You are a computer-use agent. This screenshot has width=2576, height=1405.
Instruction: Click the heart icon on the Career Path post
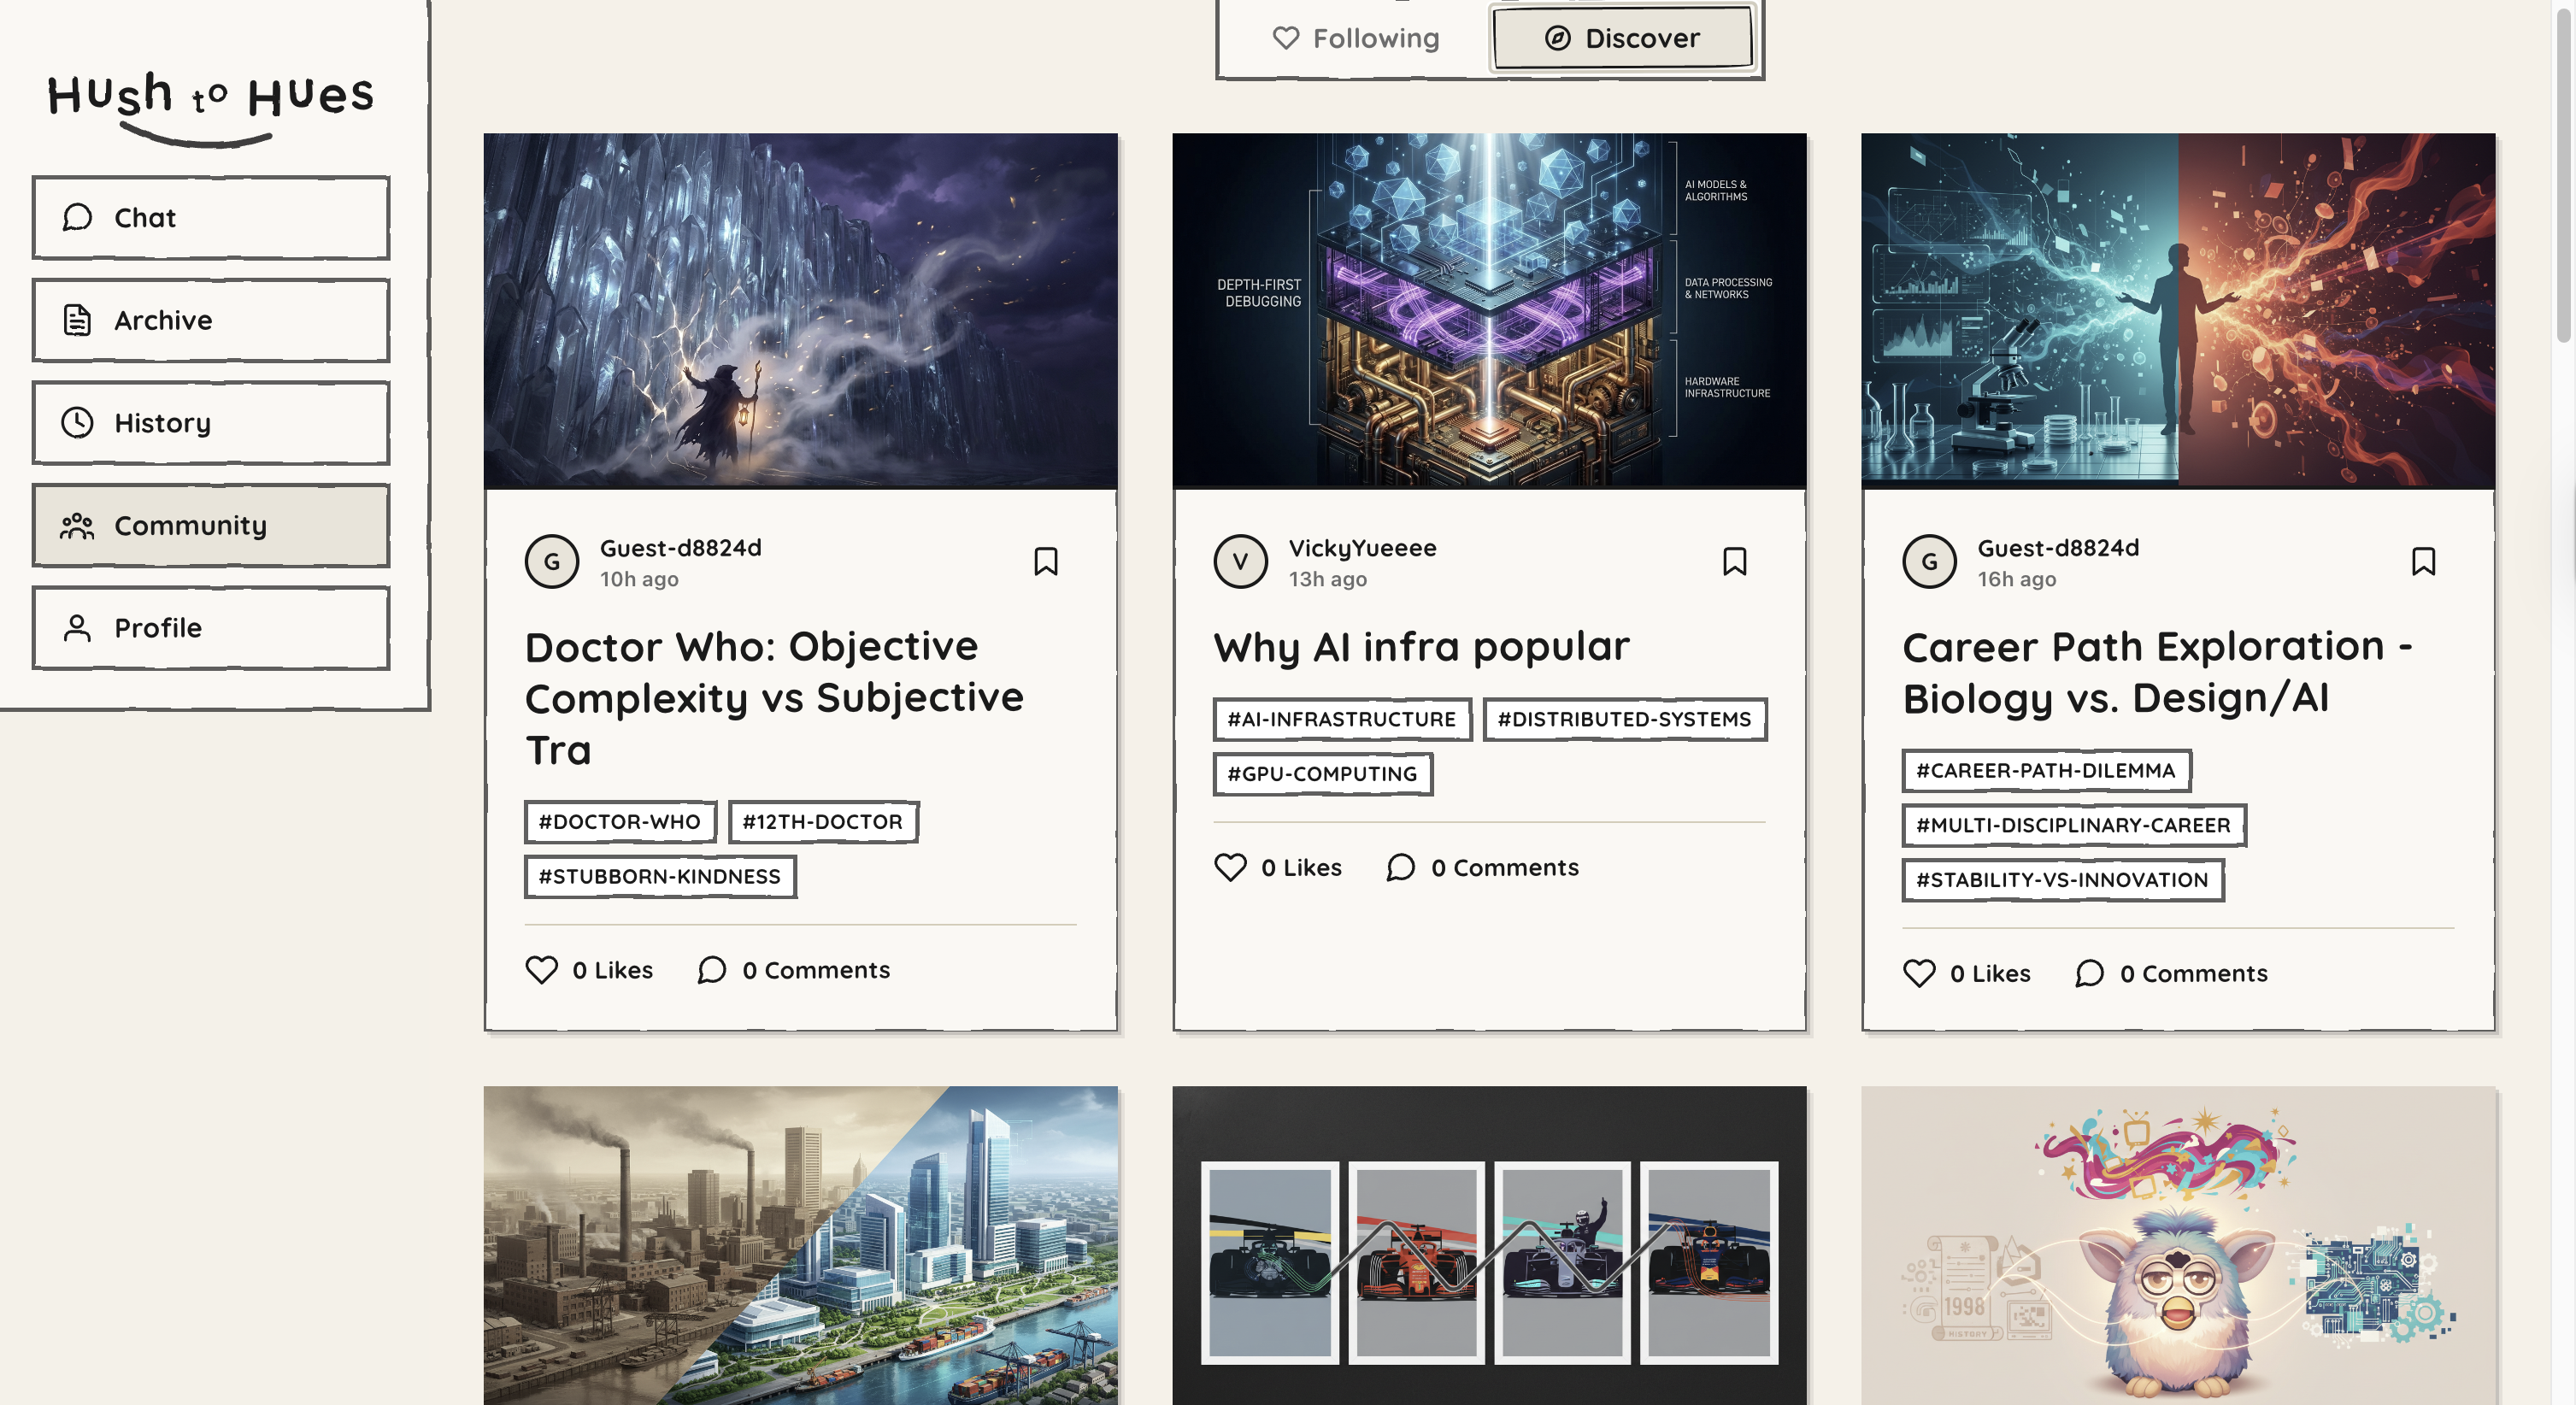1919,973
